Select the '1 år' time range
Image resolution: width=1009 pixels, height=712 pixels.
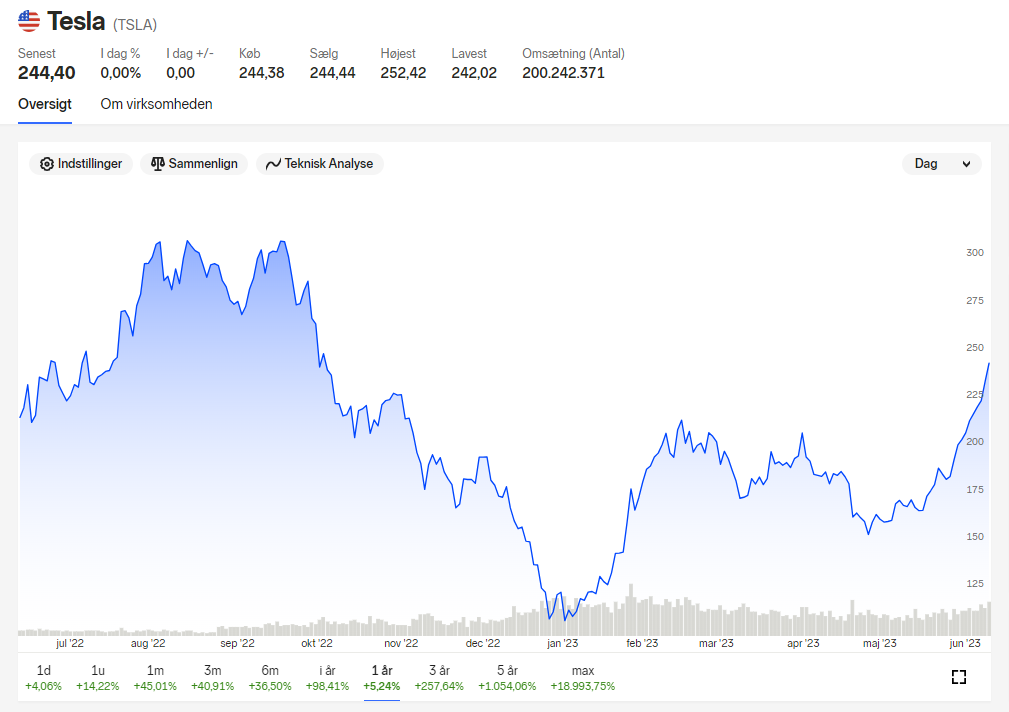pos(382,678)
